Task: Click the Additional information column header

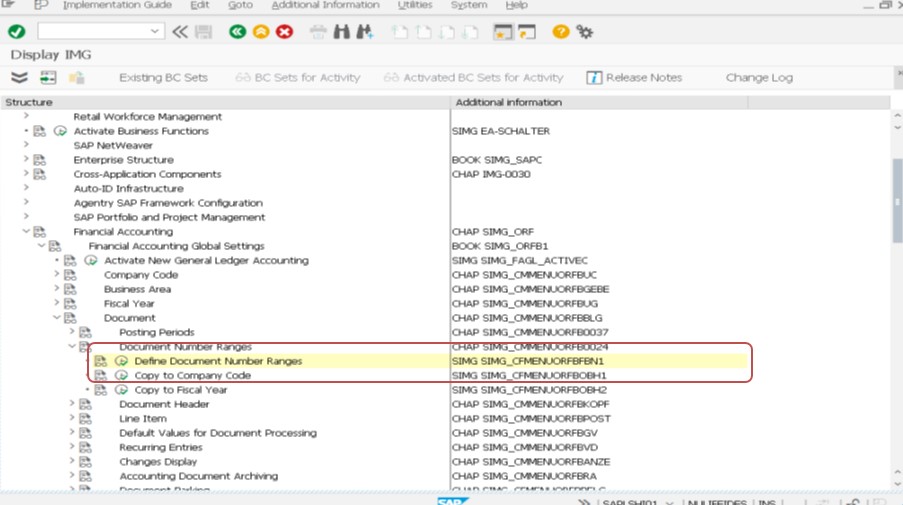Action: coord(599,102)
